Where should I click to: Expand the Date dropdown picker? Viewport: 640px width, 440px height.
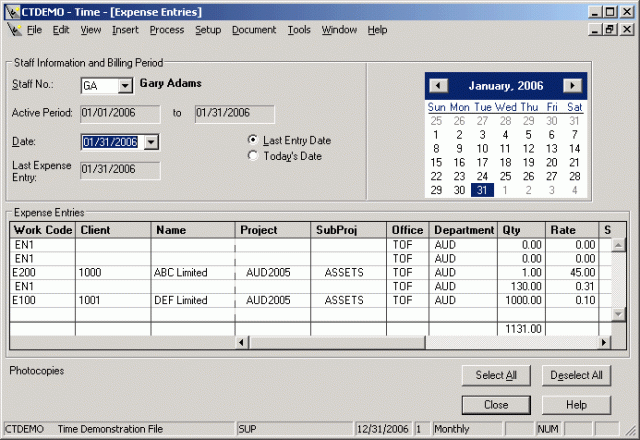pos(151,142)
